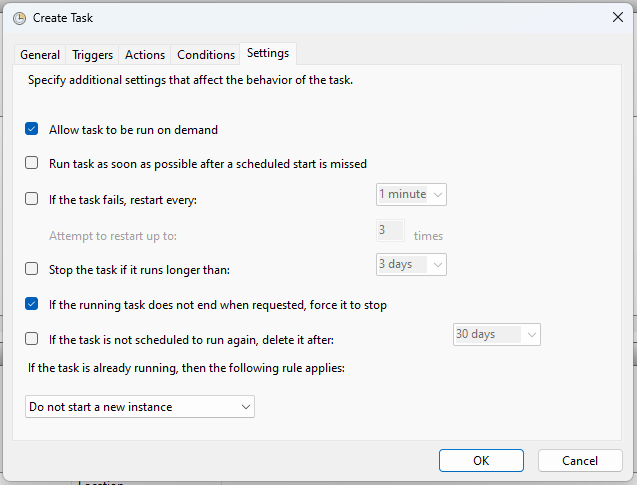Open the Triggers tab
The width and height of the screenshot is (637, 485).
coord(92,55)
